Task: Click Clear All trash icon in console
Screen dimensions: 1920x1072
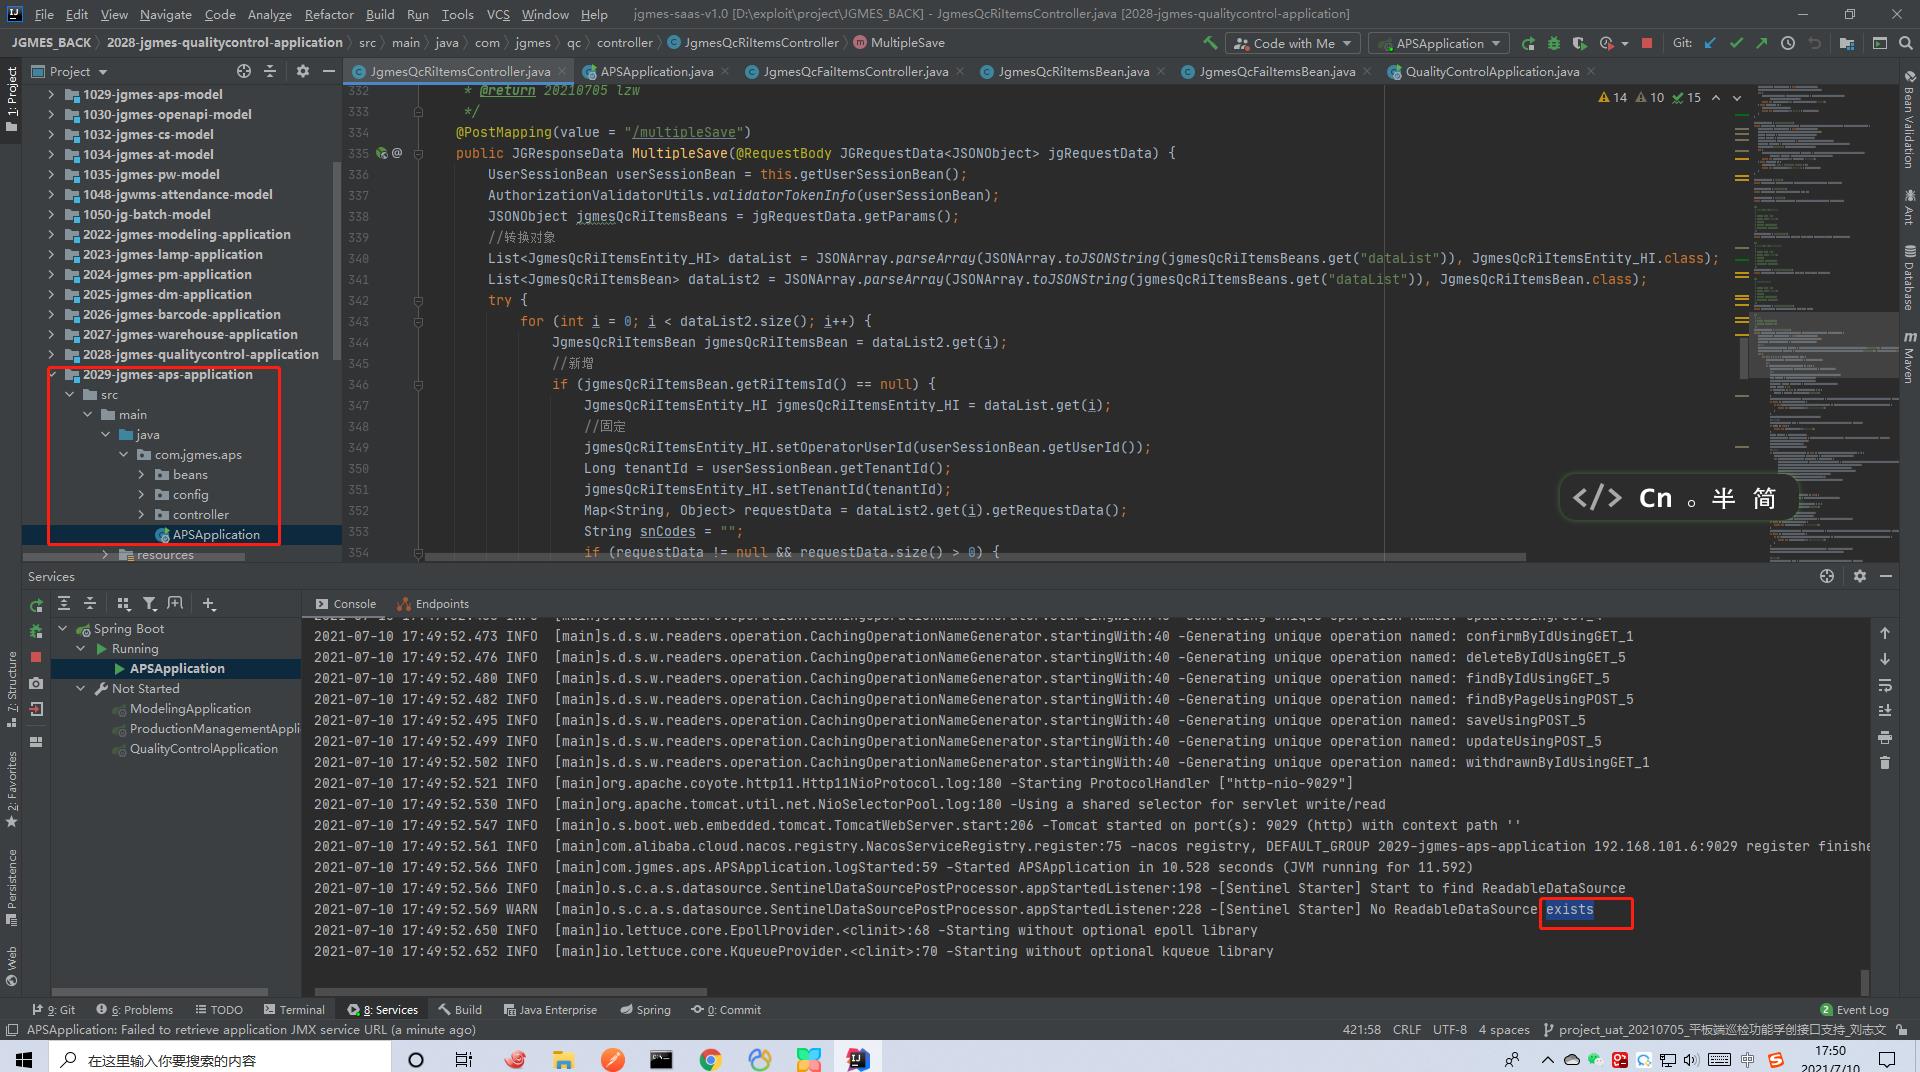Action: click(1885, 762)
